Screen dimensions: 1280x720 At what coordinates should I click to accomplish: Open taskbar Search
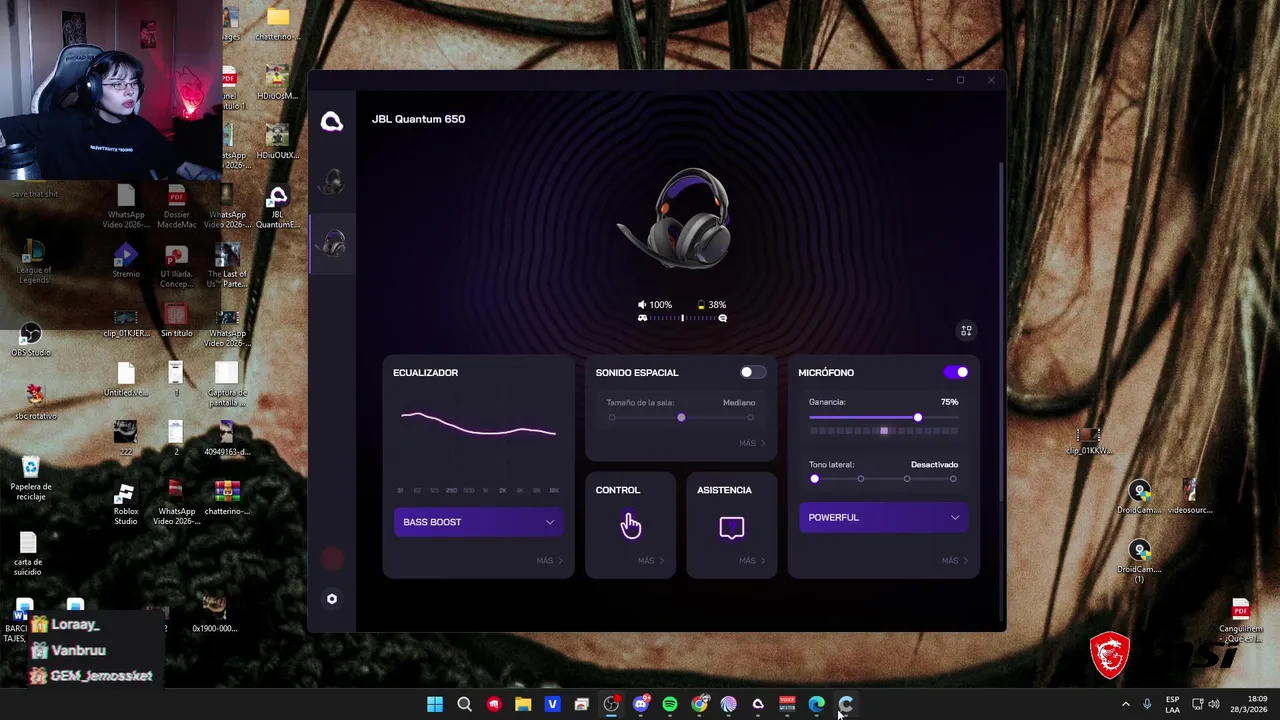click(x=464, y=704)
